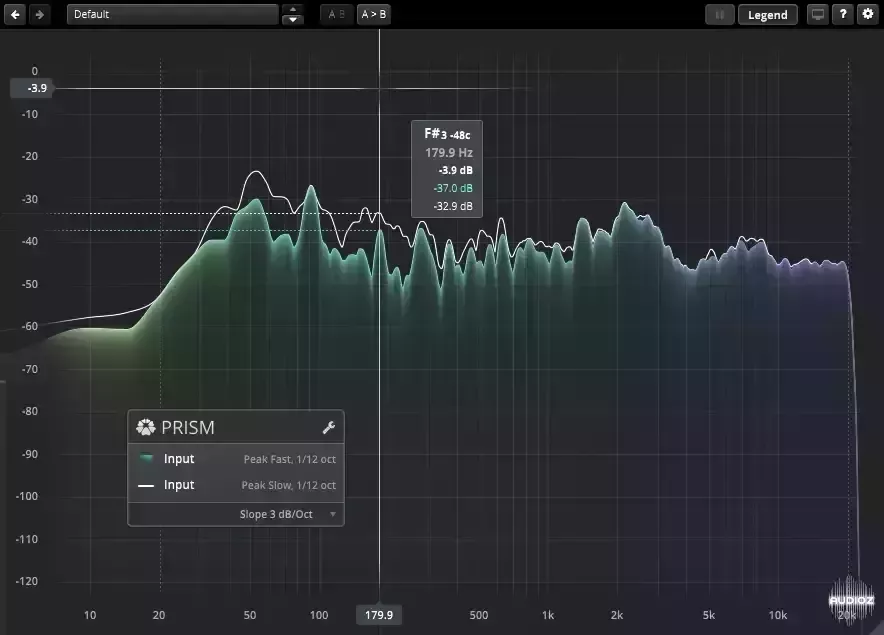The width and height of the screenshot is (884, 635).
Task: Click the F#3 frequency readout box
Action: 446,168
